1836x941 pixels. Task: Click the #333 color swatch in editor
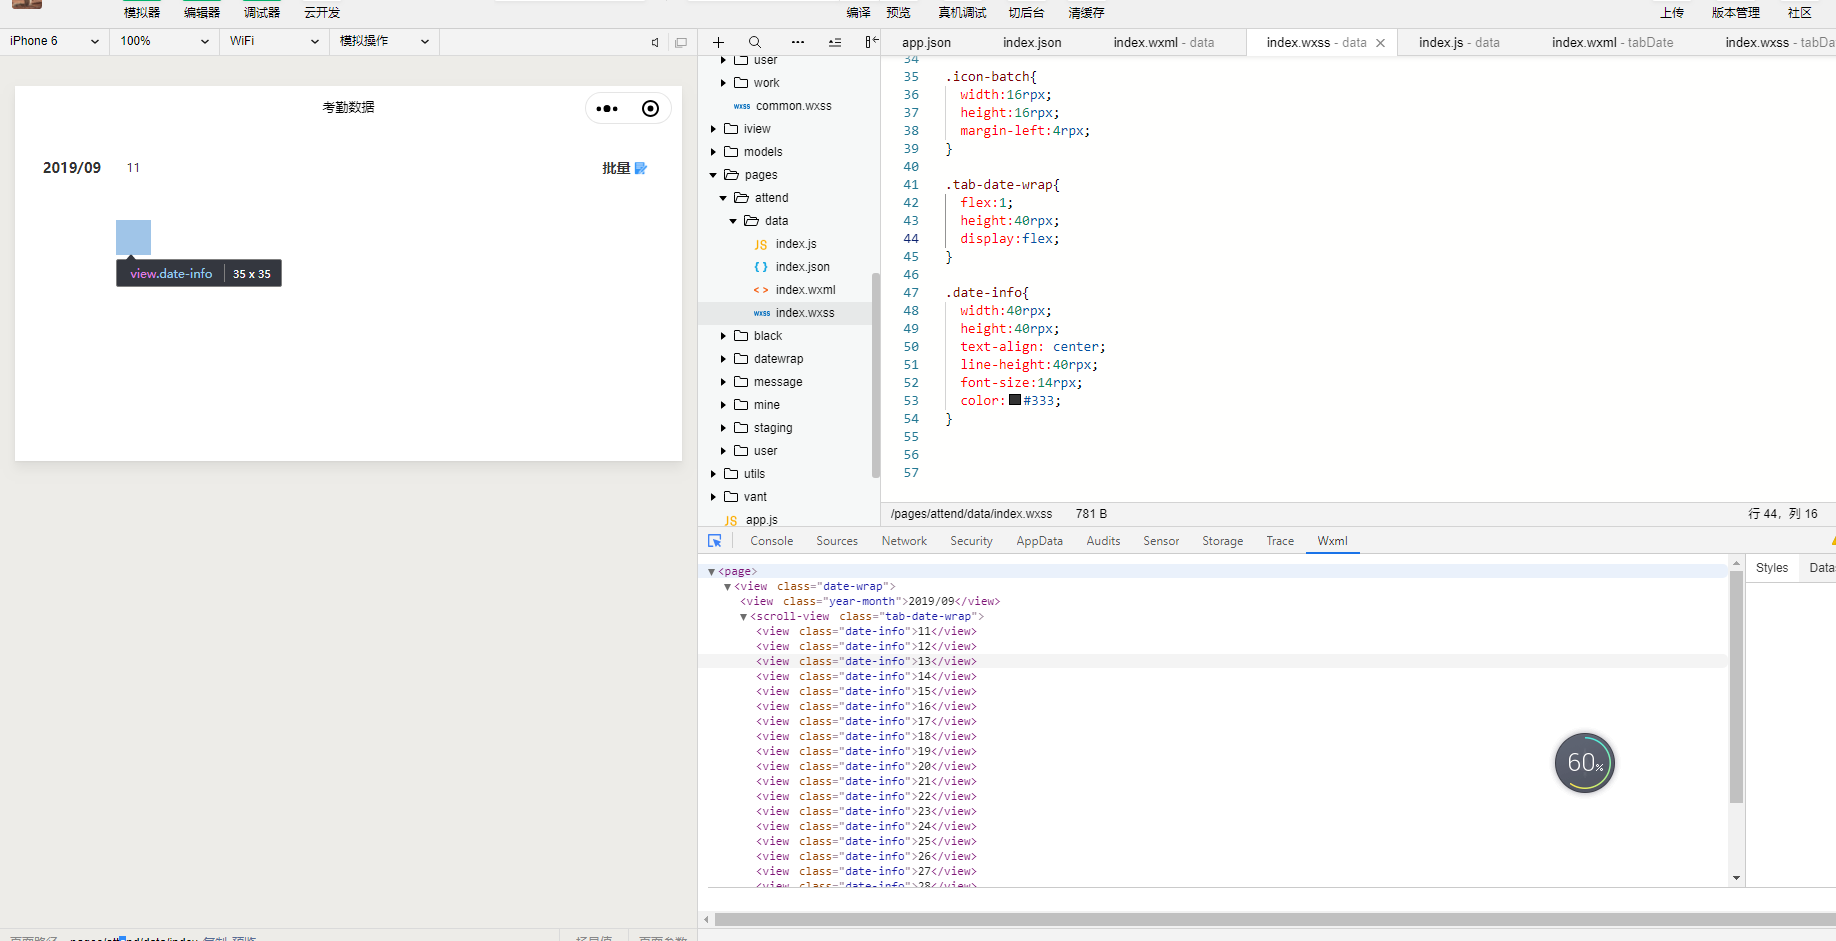tap(1015, 400)
